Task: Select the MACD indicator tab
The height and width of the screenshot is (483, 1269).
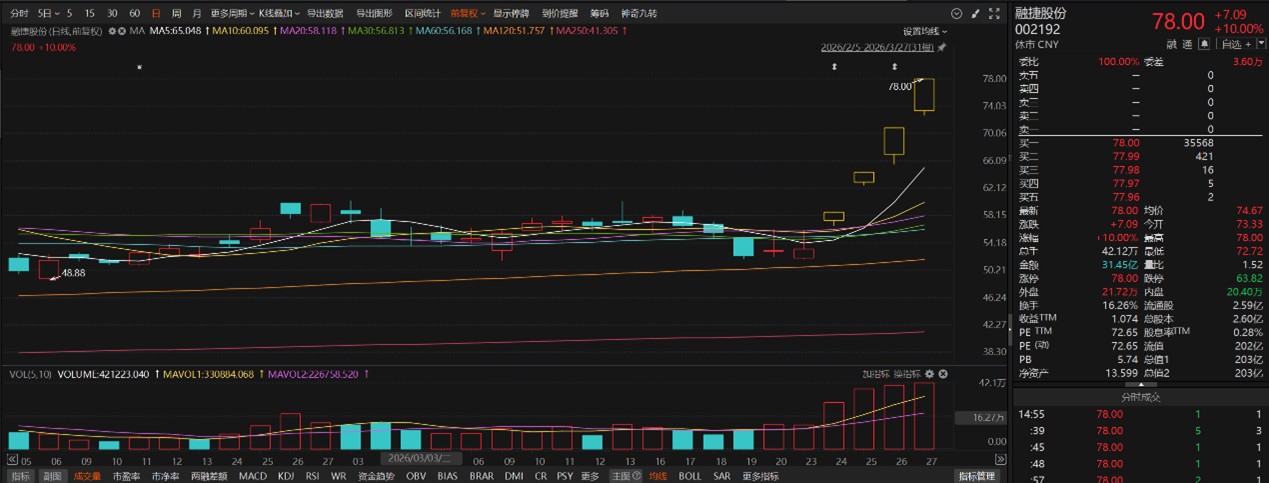Action: (252, 476)
